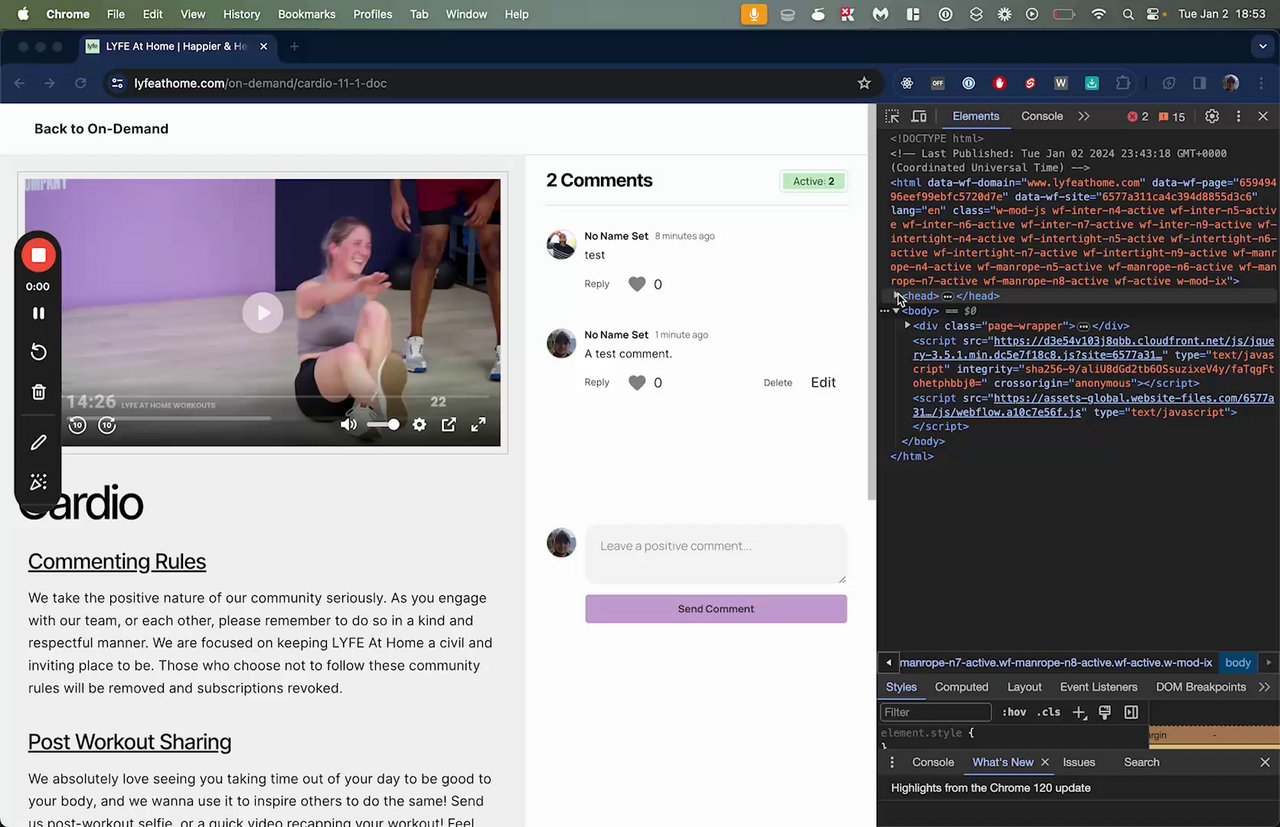Screen dimensions: 1280x827
Task: Open the DevTools customize three-dot menu
Action: 1239,116
